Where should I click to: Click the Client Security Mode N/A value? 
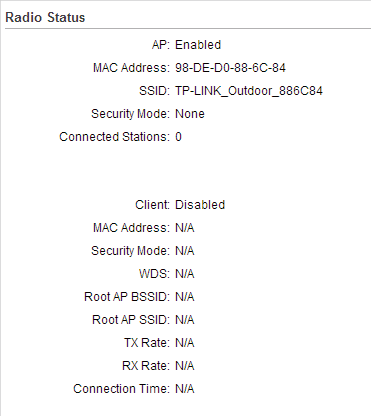coord(185,251)
